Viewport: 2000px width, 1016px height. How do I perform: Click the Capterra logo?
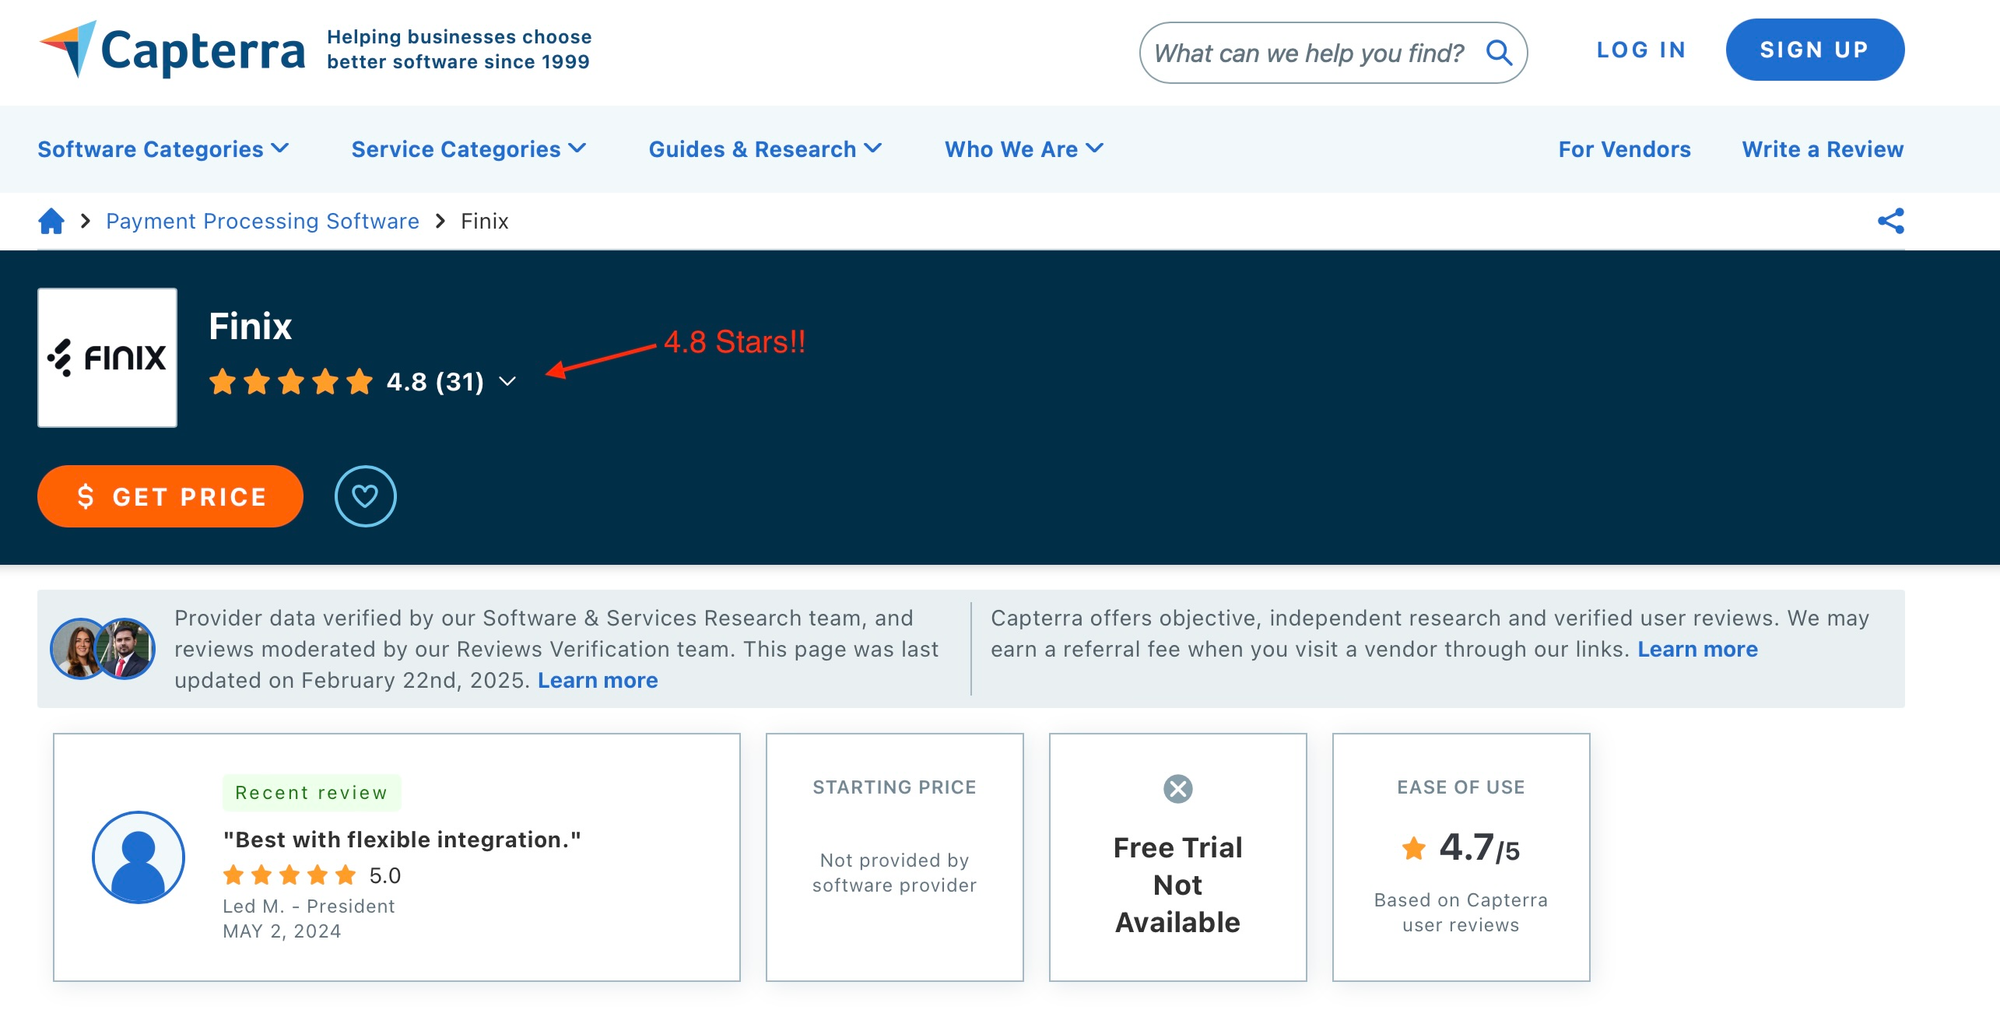coord(172,49)
